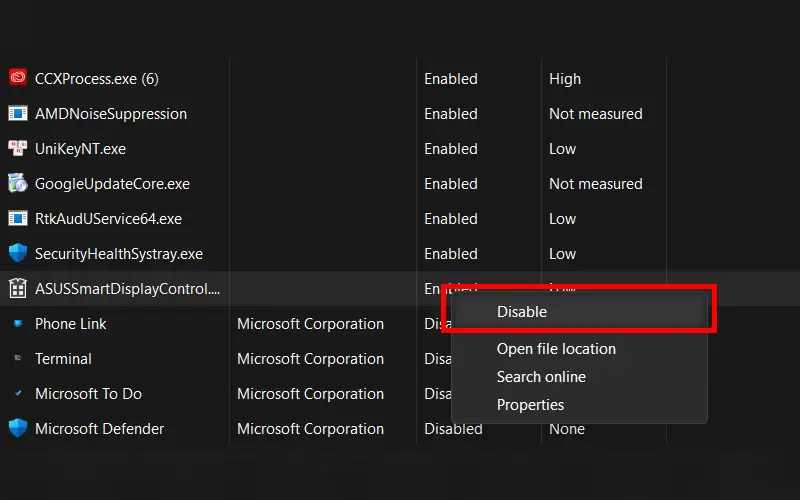Click Microsoft Corporation publisher of Microsoft Defender
Screen dimensions: 800x500
click(310, 429)
